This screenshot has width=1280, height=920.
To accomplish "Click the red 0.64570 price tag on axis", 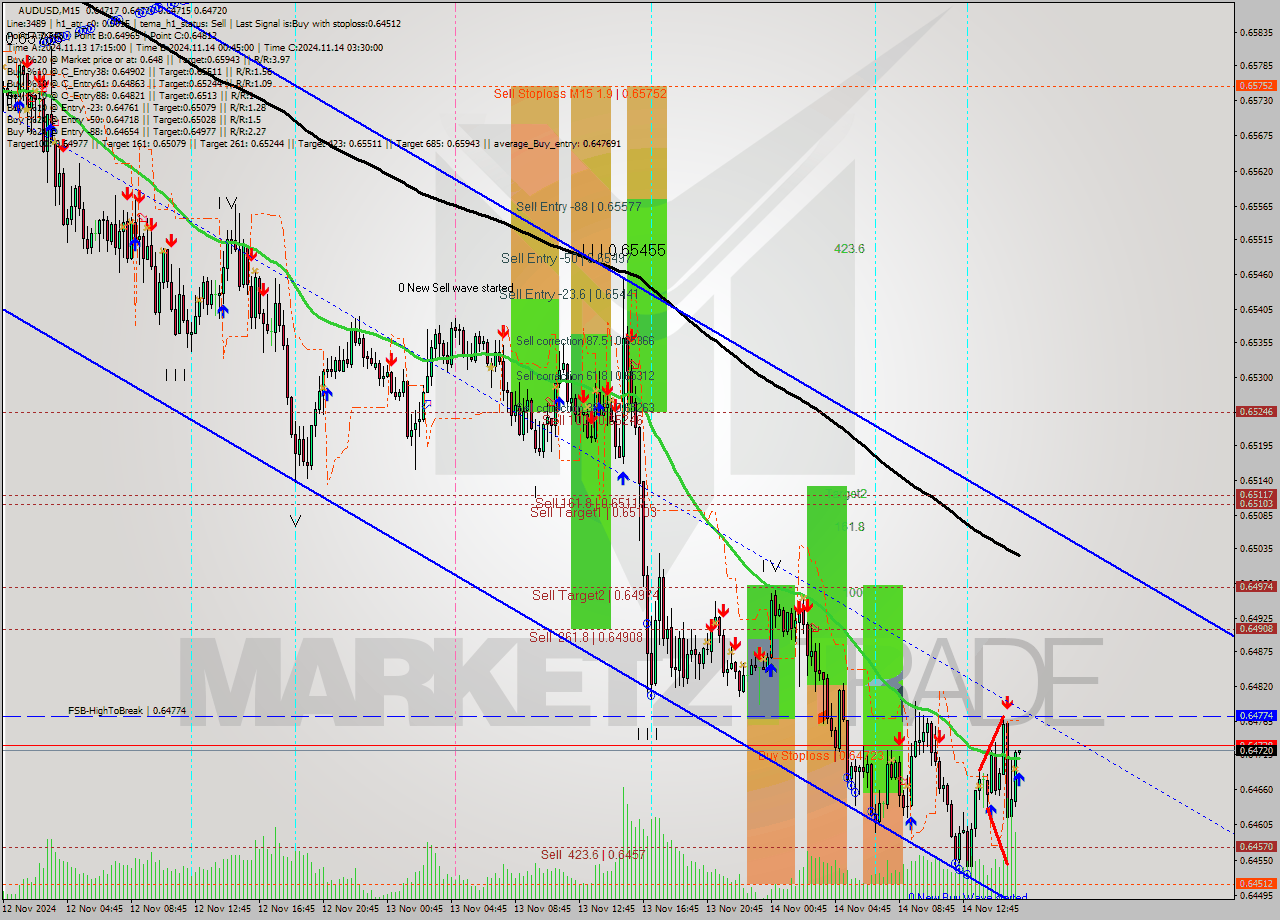I will (1256, 846).
